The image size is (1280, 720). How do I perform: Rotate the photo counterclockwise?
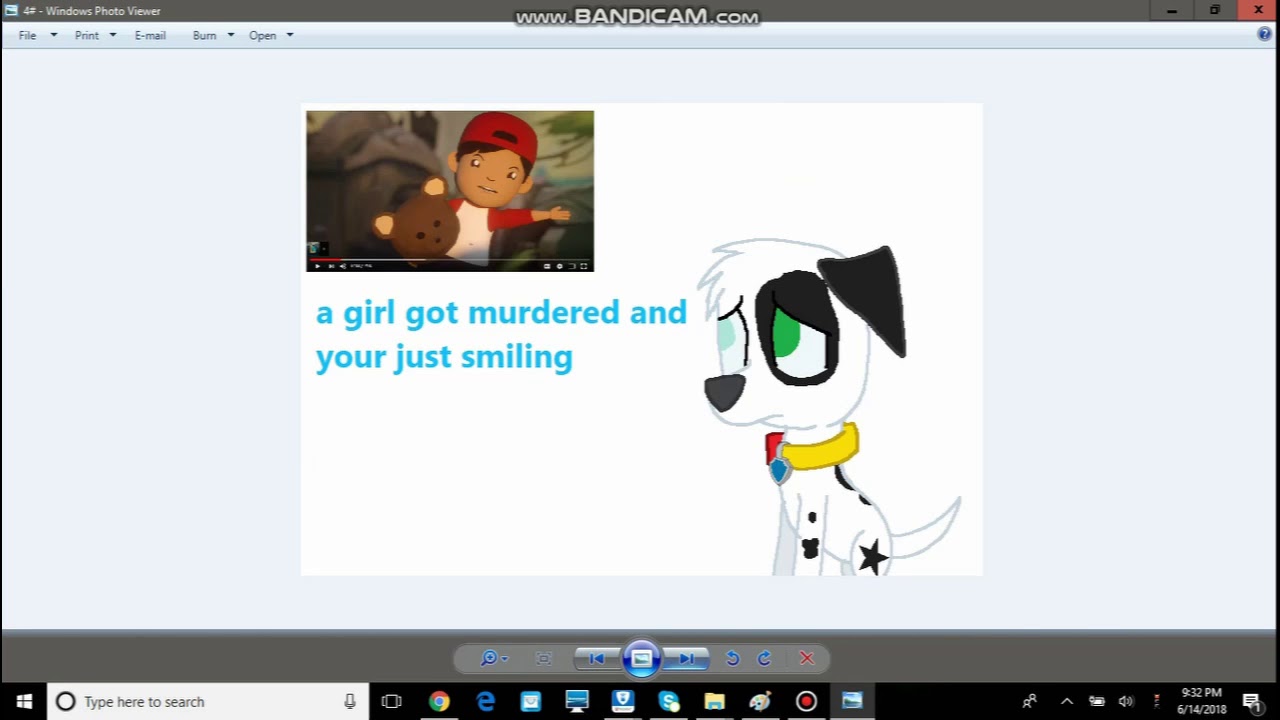(732, 658)
